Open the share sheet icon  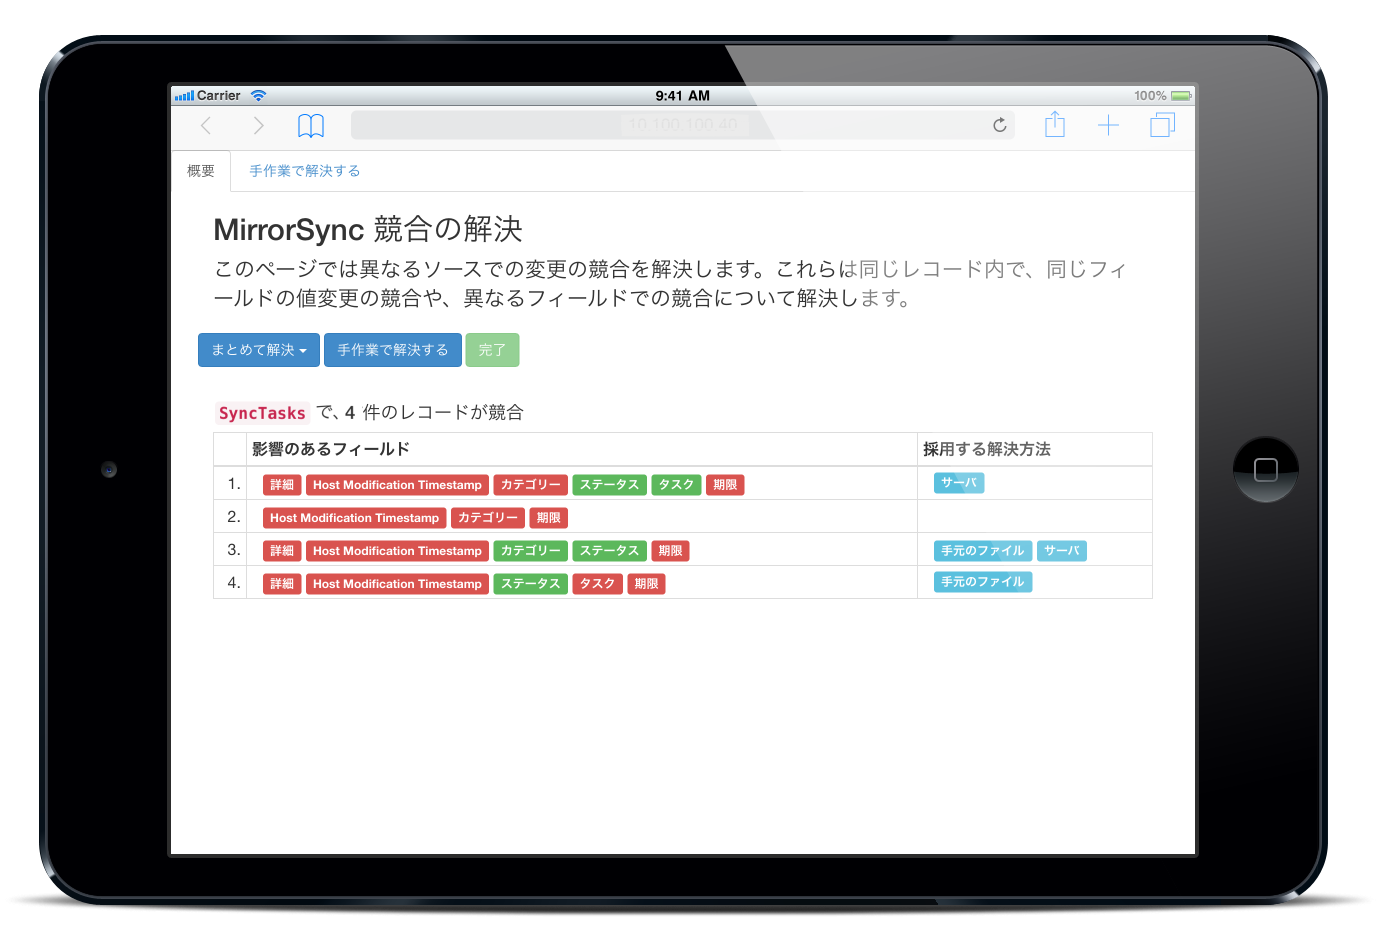click(1055, 124)
